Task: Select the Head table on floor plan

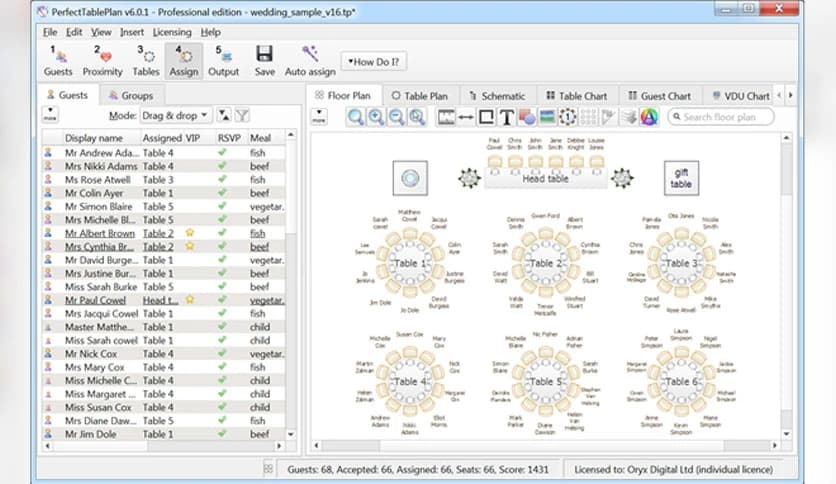Action: pos(545,179)
